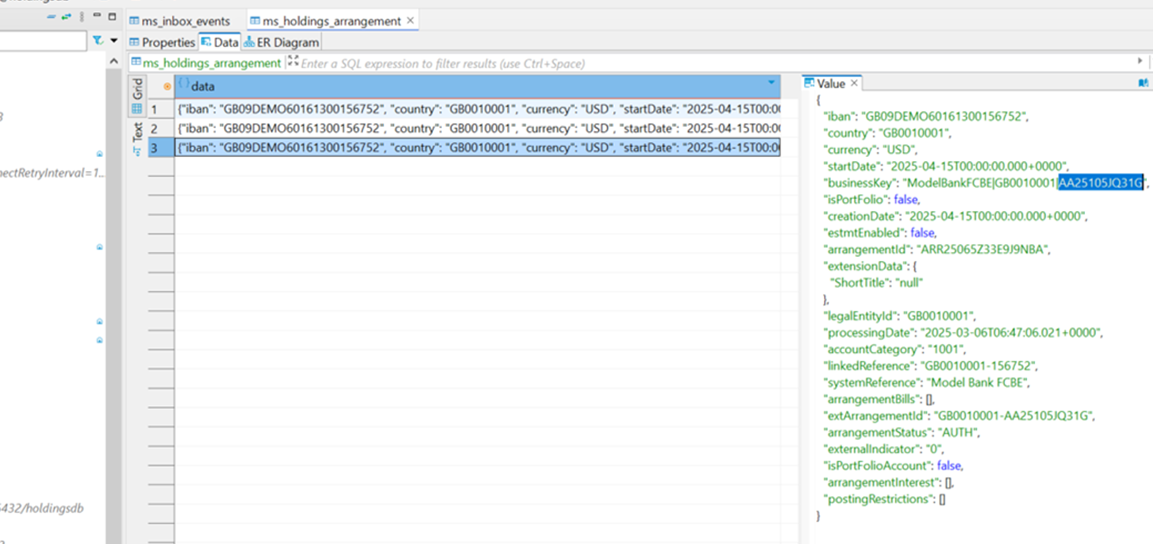
Task: Minimize the navigator panel
Action: point(95,17)
